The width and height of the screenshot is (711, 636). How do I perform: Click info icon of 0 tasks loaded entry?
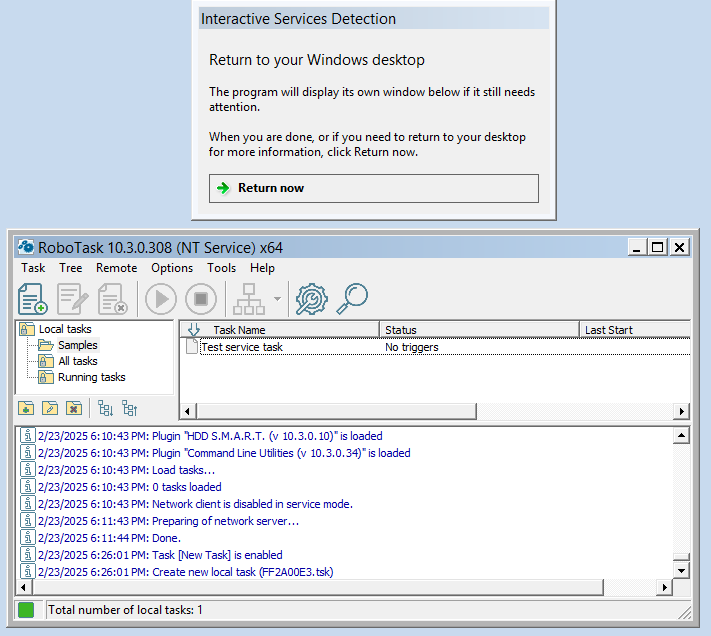[x=28, y=487]
